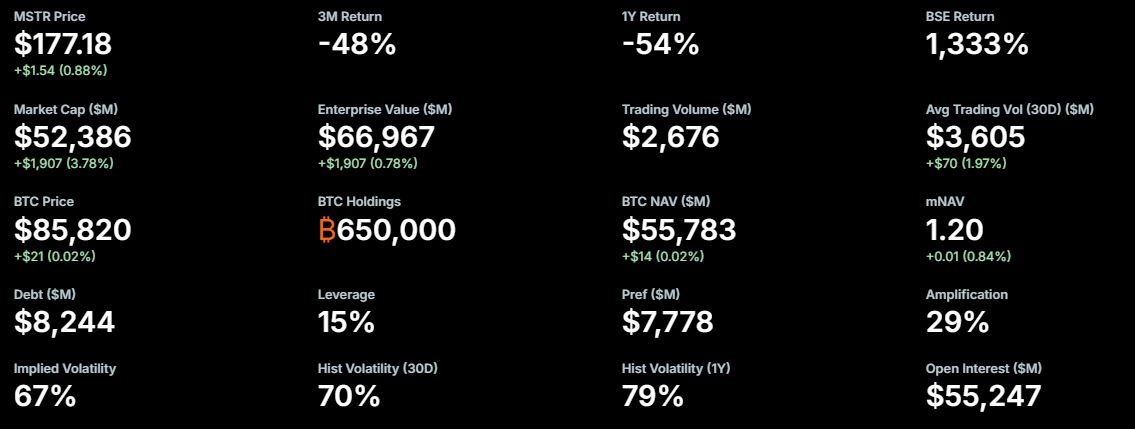Click the mNAV value 1.20
Screen dimensions: 1135x429
tap(954, 230)
